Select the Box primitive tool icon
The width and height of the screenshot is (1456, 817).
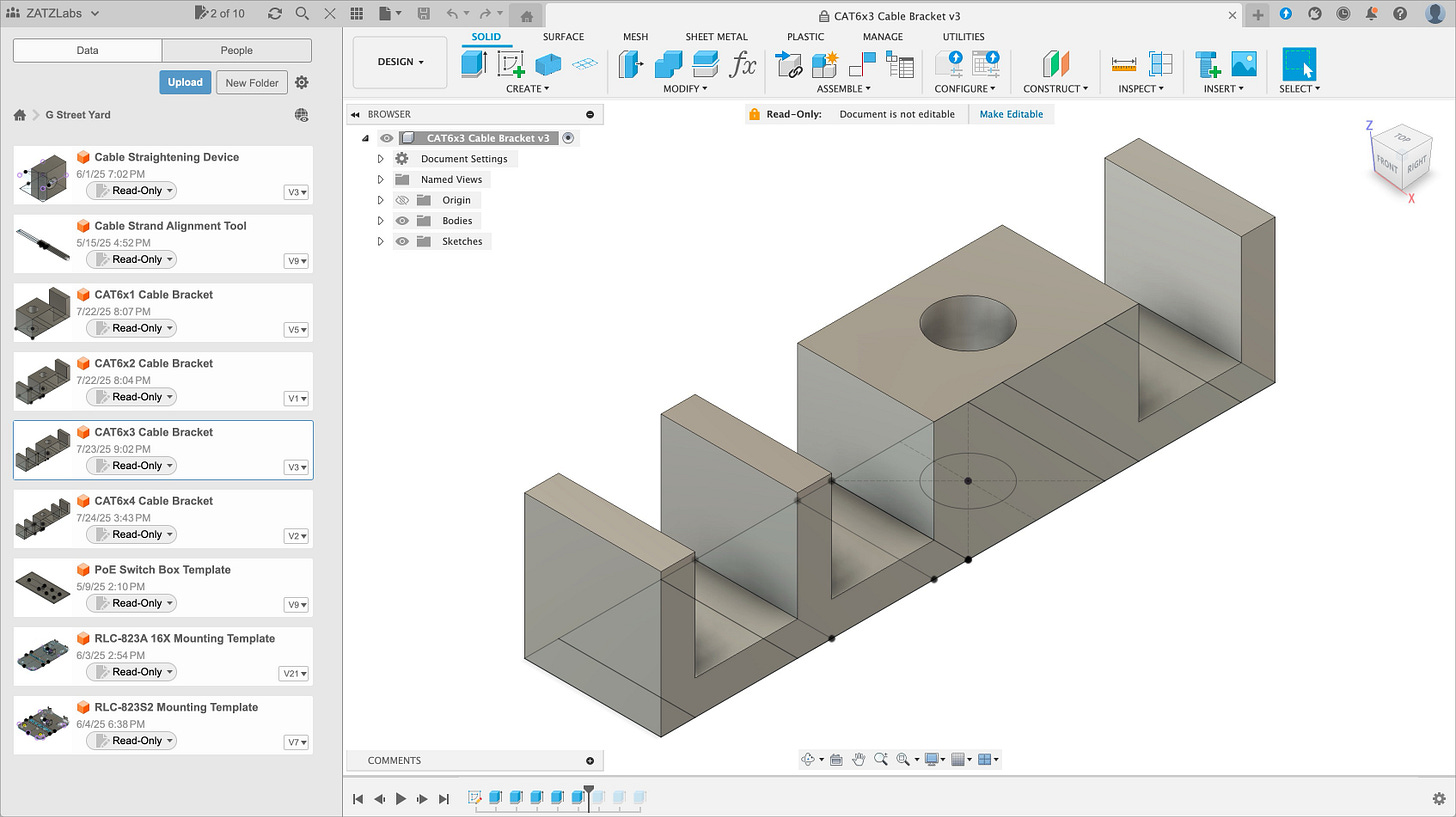549,64
